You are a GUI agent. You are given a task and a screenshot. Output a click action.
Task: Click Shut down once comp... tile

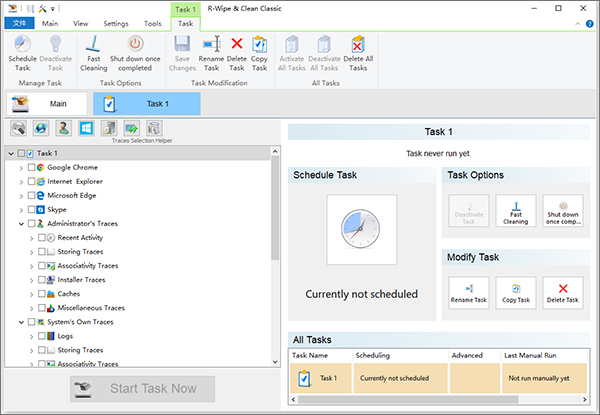[562, 211]
